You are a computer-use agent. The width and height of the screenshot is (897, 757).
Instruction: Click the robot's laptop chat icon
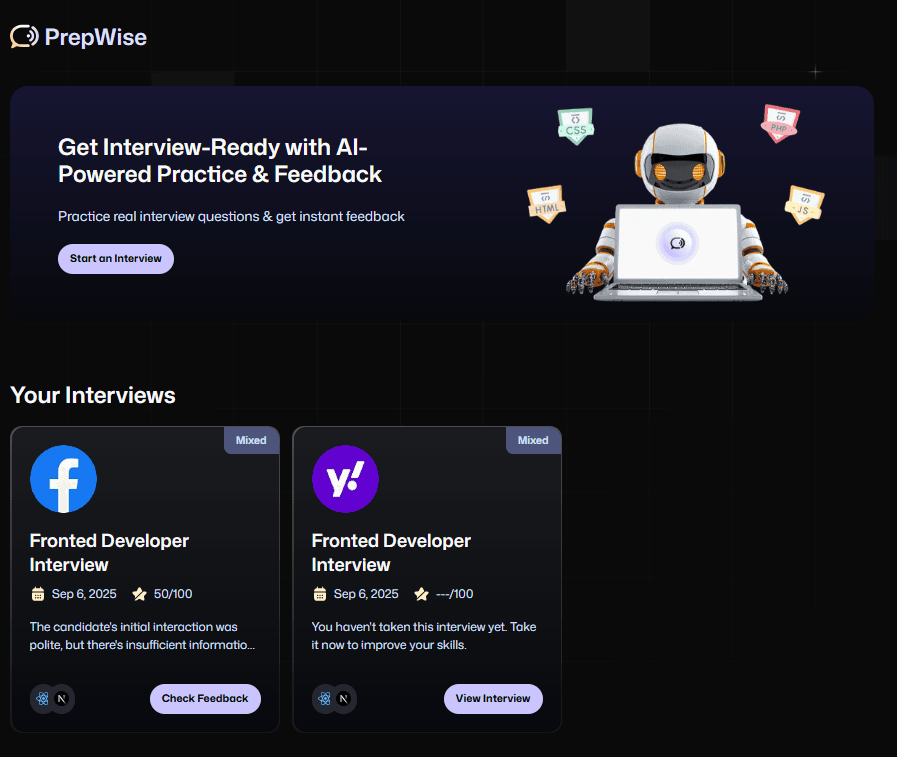pyautogui.click(x=677, y=243)
